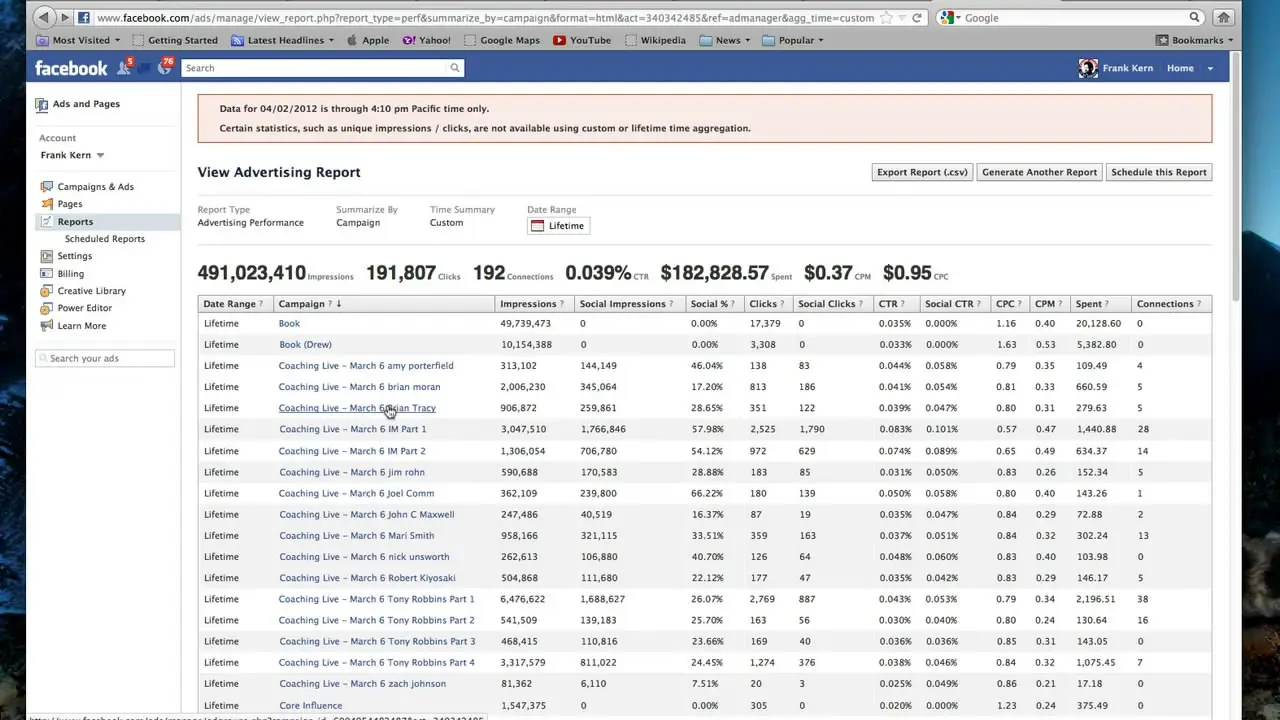Open friend requests notification icon

tap(124, 68)
